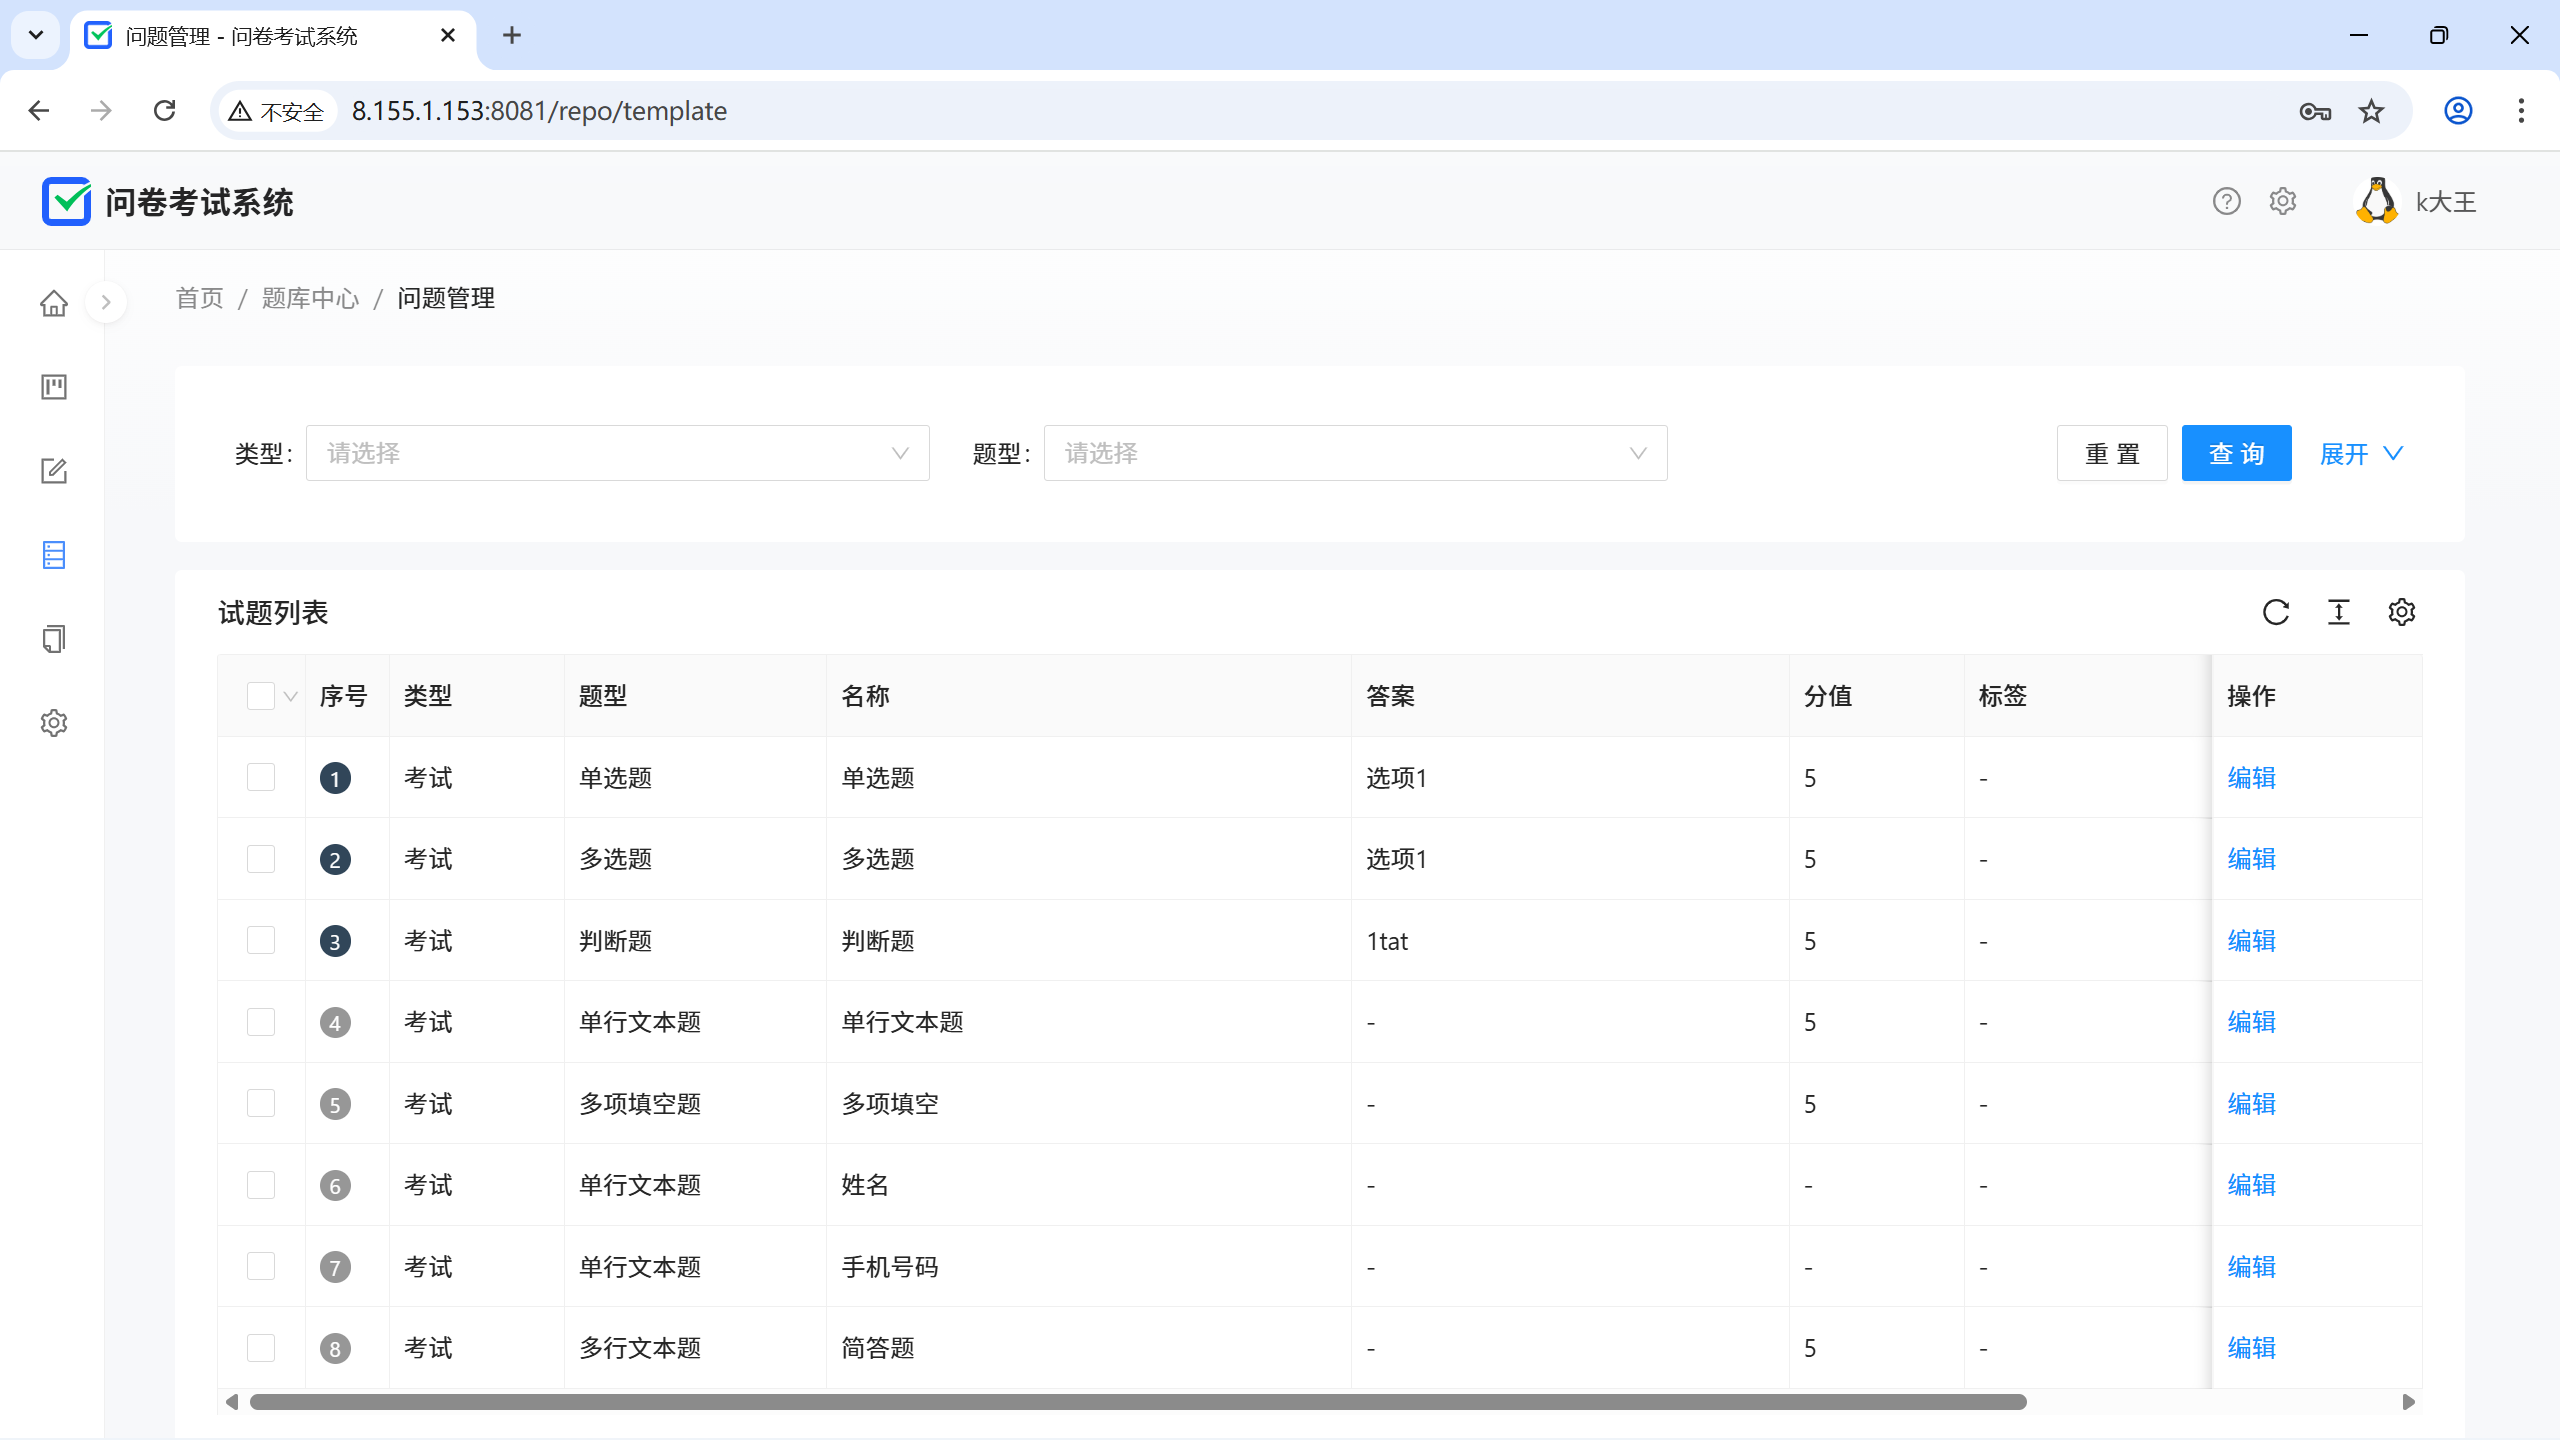Click the help question mark icon
Image resolution: width=2560 pixels, height=1440 pixels.
pos(2226,202)
